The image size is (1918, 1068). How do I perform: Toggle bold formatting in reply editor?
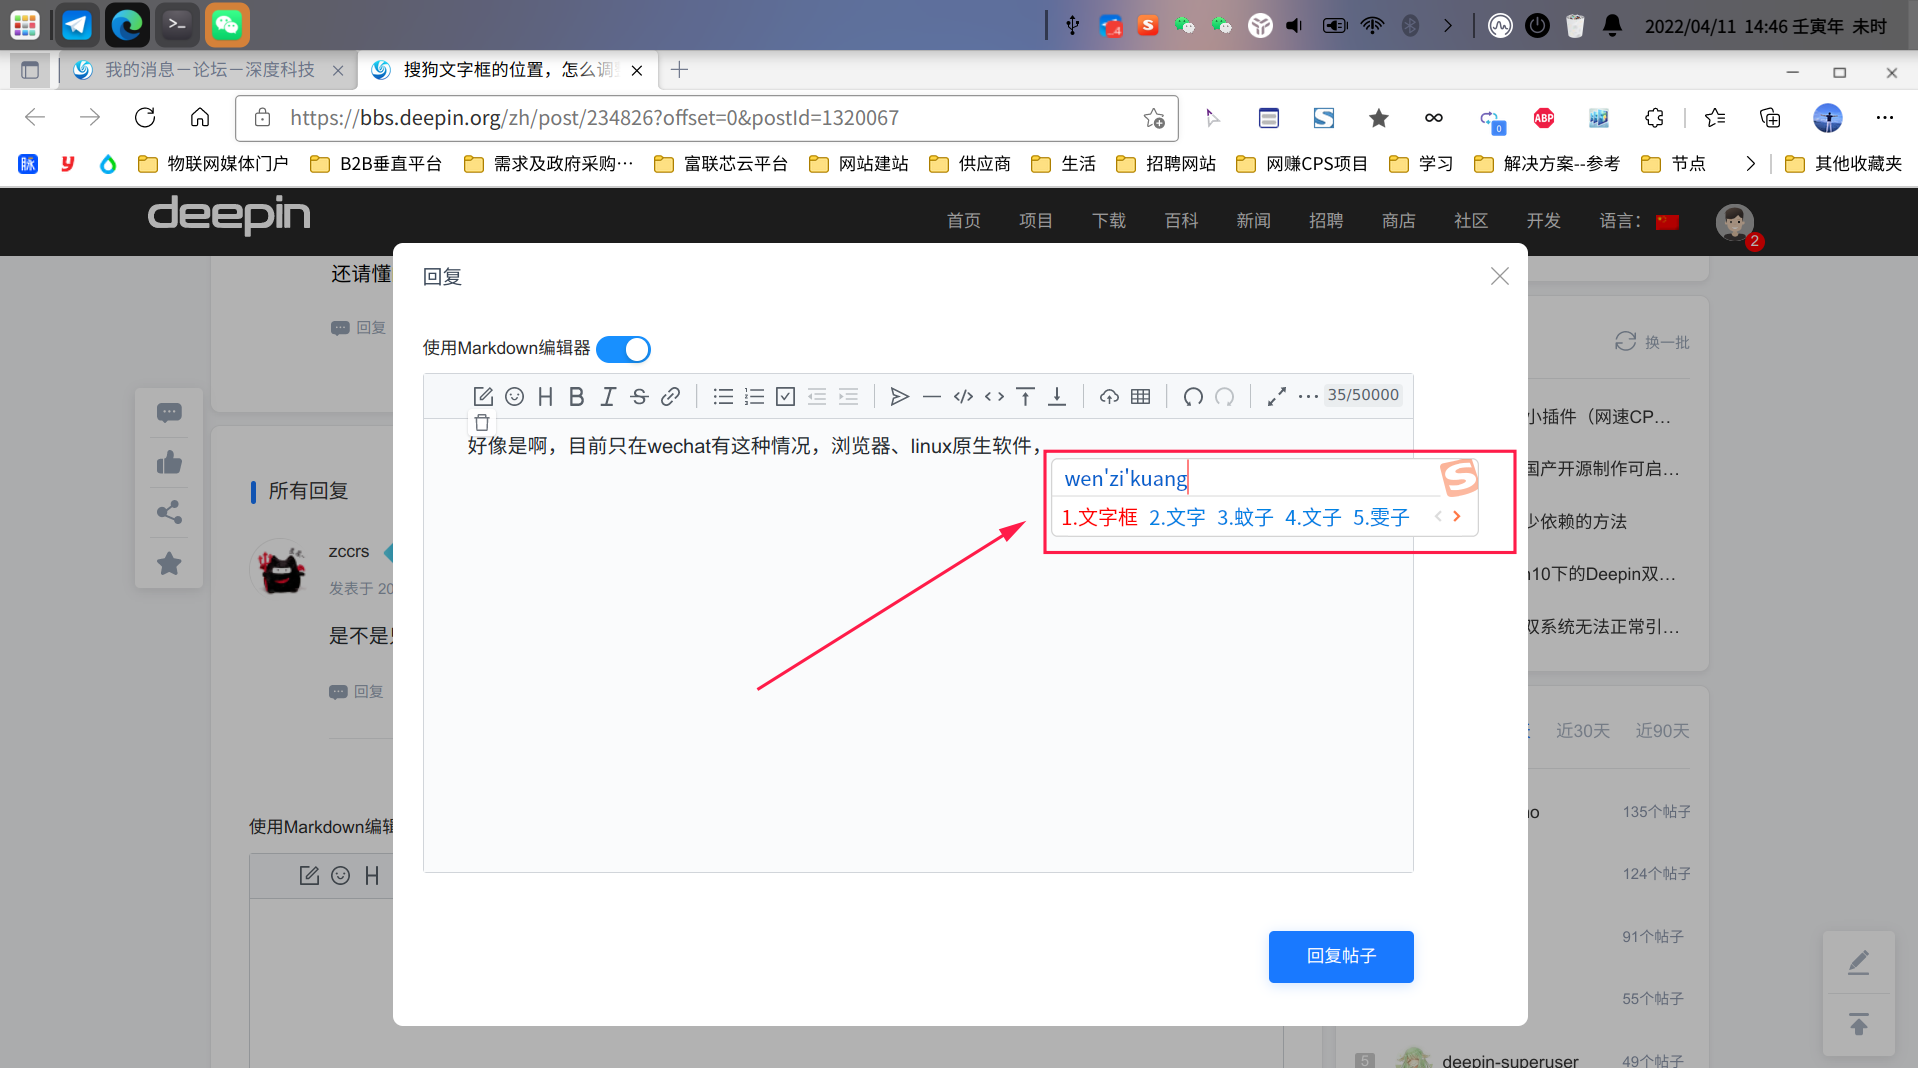tap(576, 397)
